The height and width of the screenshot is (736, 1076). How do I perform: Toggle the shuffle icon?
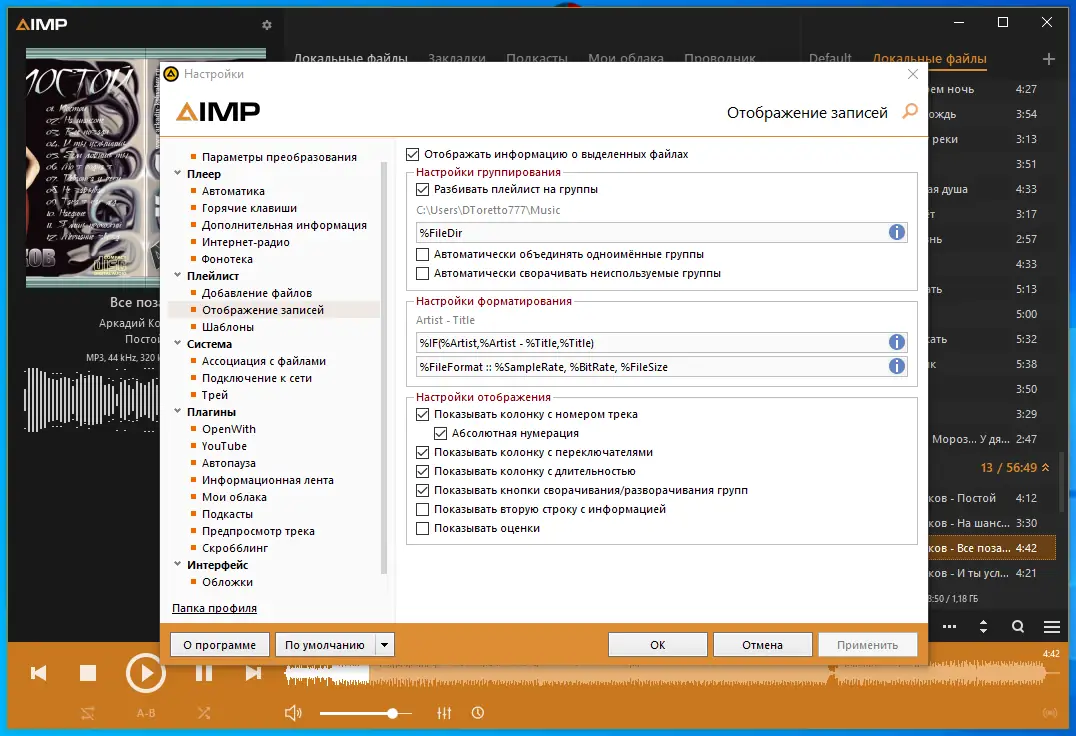click(x=204, y=713)
